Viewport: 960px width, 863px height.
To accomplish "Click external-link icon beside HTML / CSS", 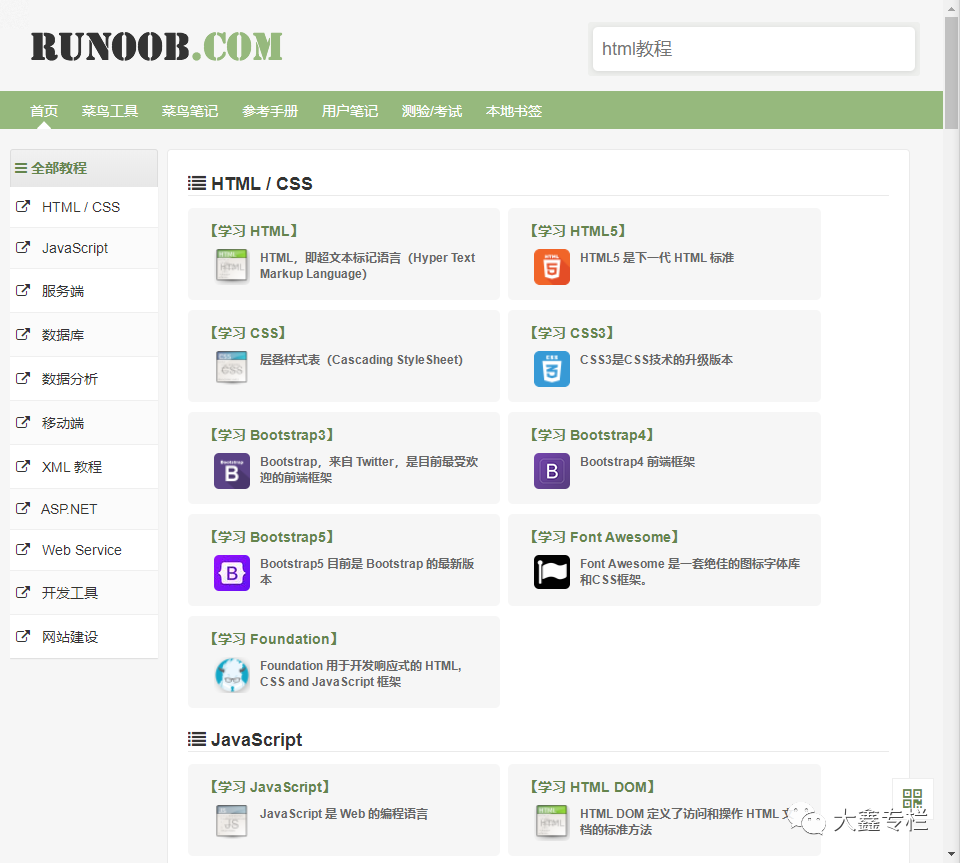I will pyautogui.click(x=23, y=206).
